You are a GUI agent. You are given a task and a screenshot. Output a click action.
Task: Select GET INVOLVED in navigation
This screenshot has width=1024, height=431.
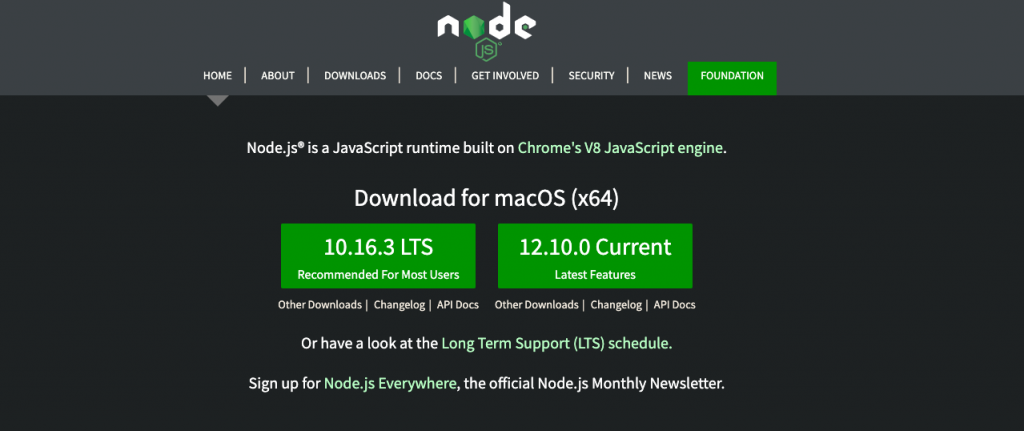[x=505, y=76]
